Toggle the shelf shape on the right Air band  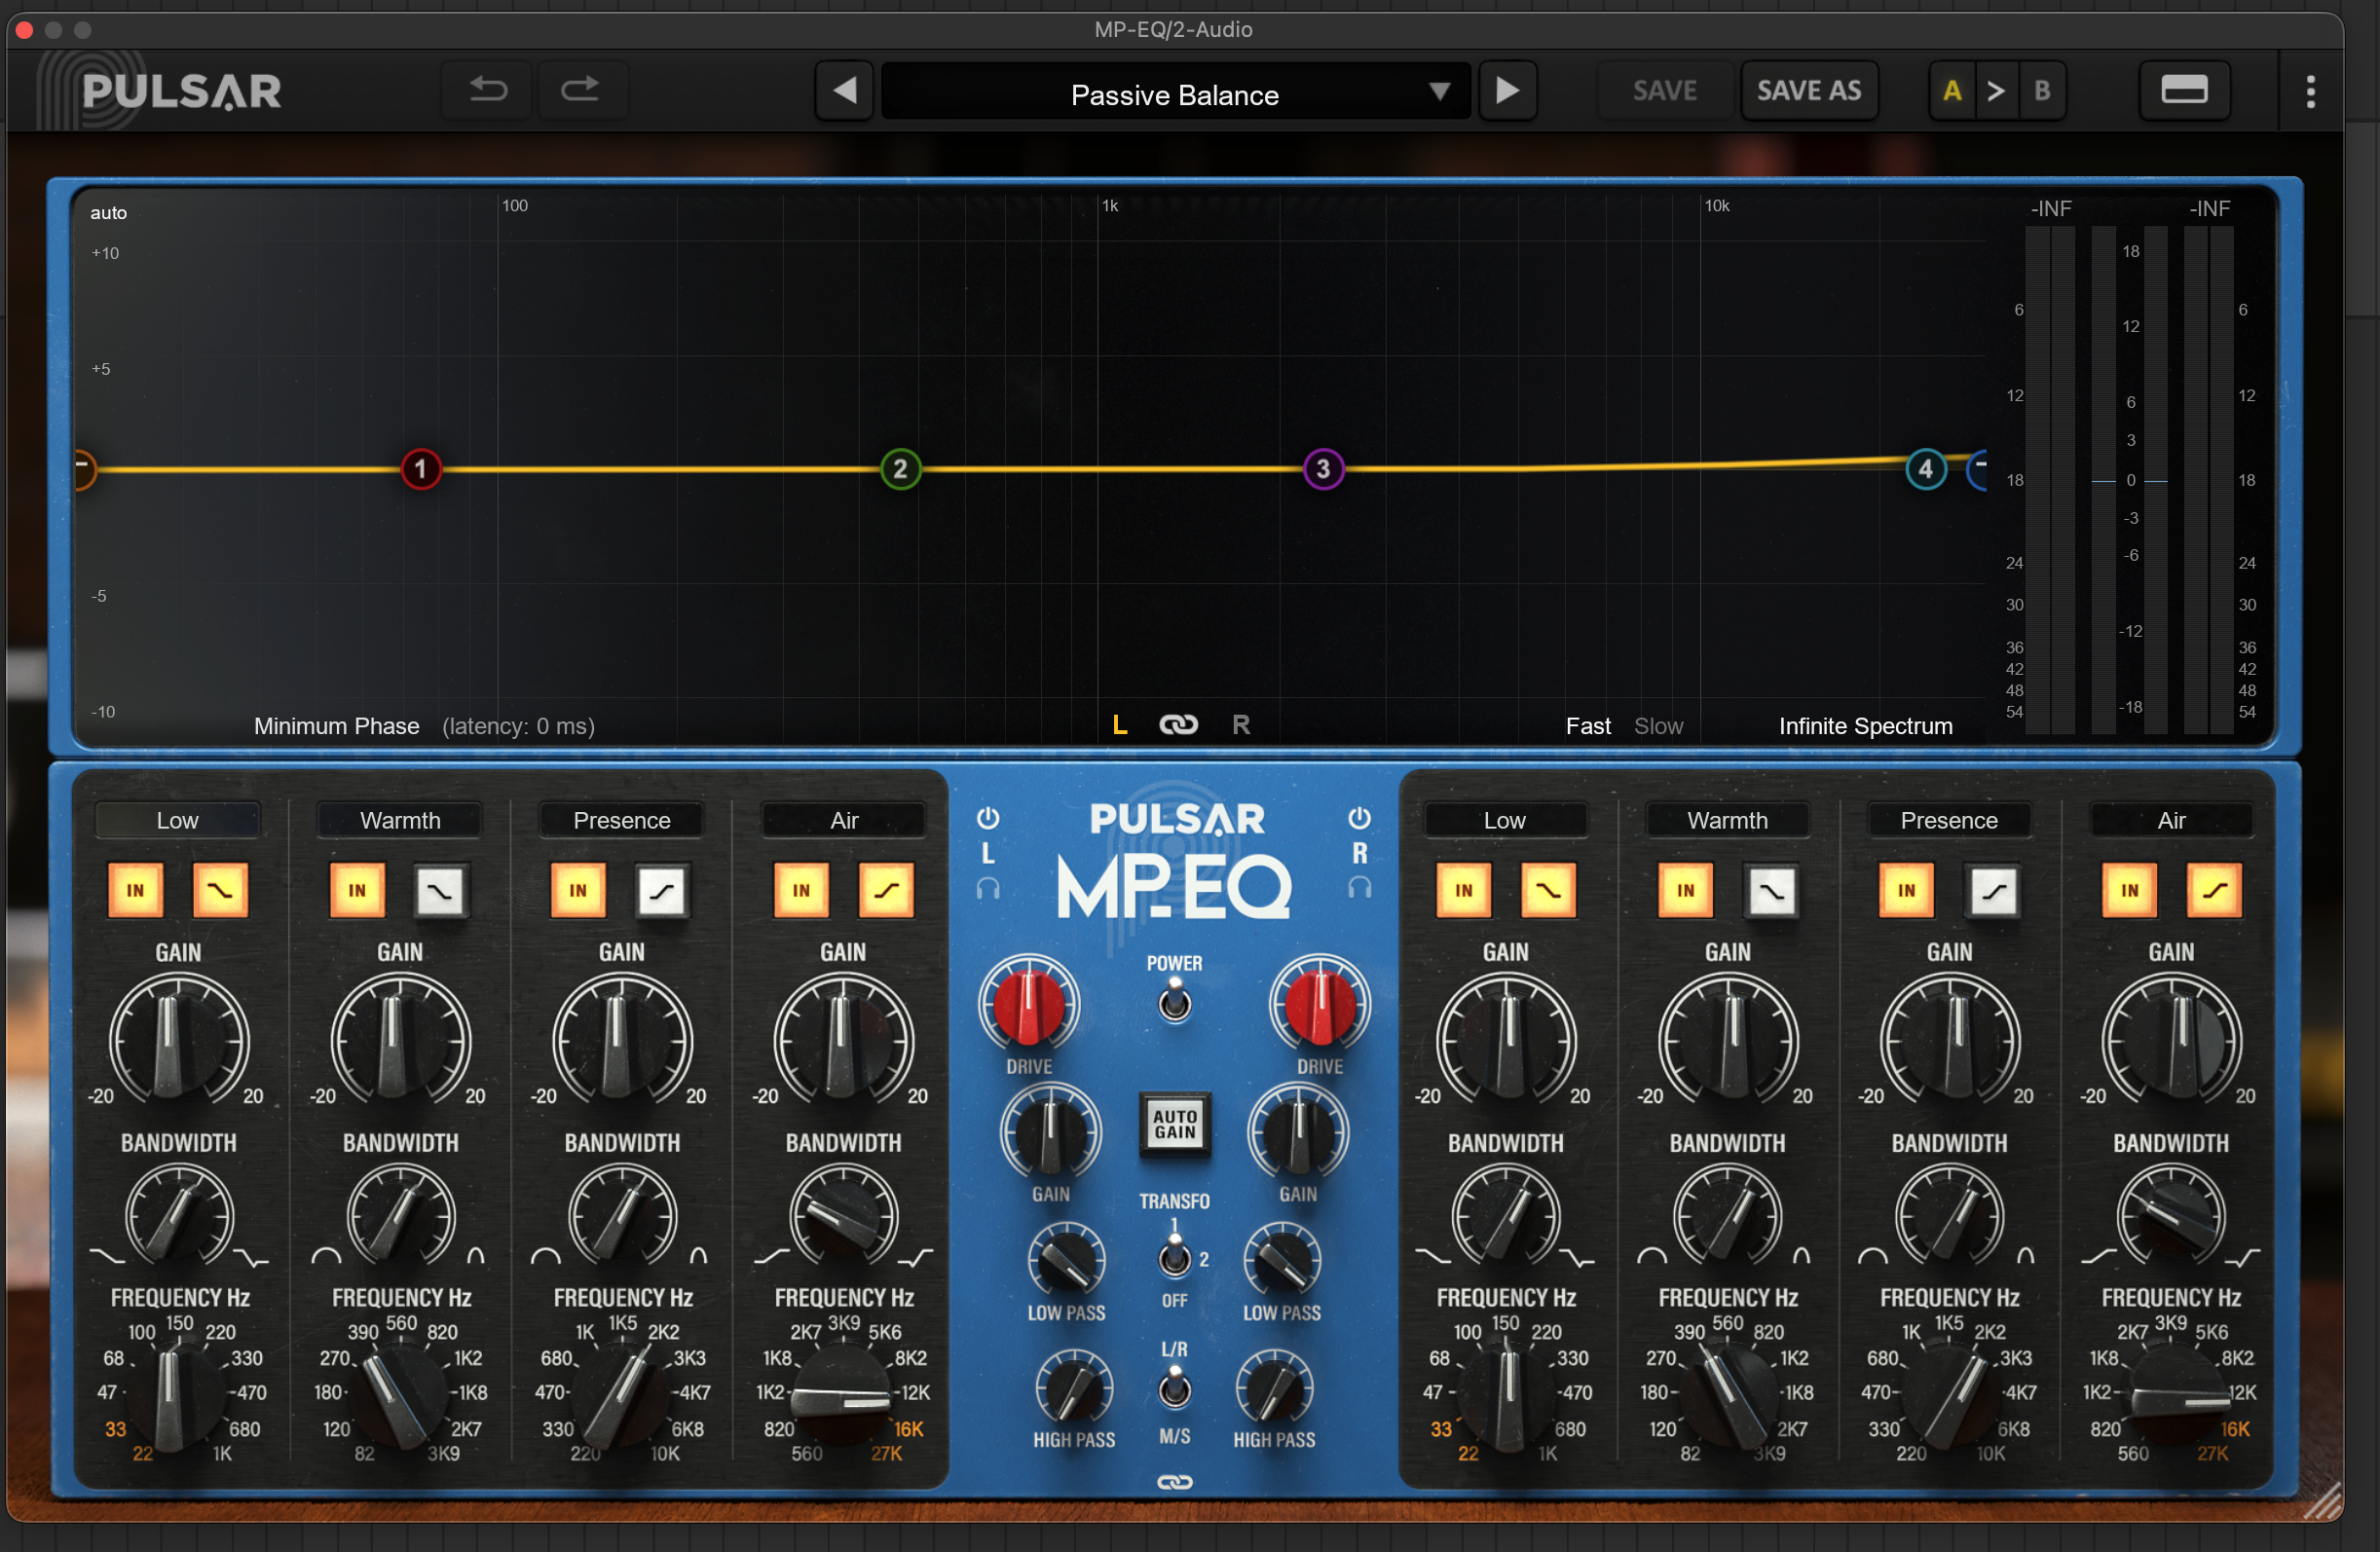click(x=2214, y=890)
